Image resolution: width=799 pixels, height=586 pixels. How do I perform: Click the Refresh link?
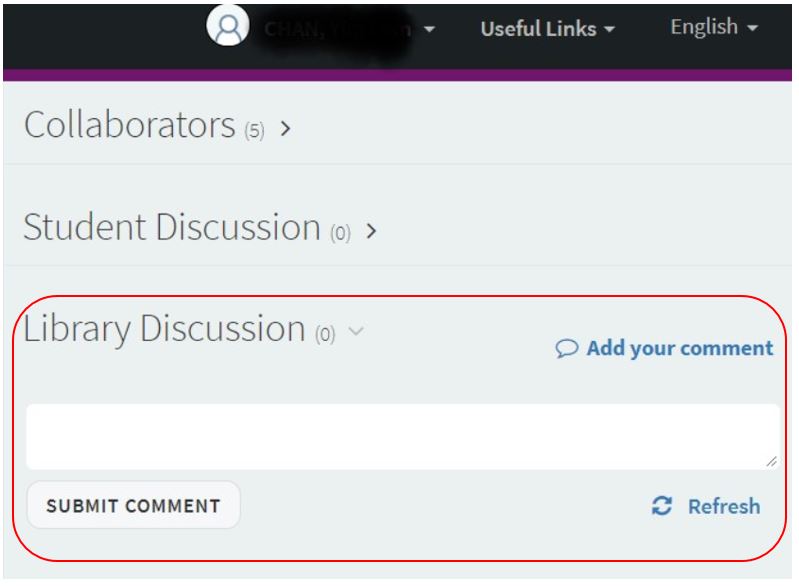click(x=724, y=507)
